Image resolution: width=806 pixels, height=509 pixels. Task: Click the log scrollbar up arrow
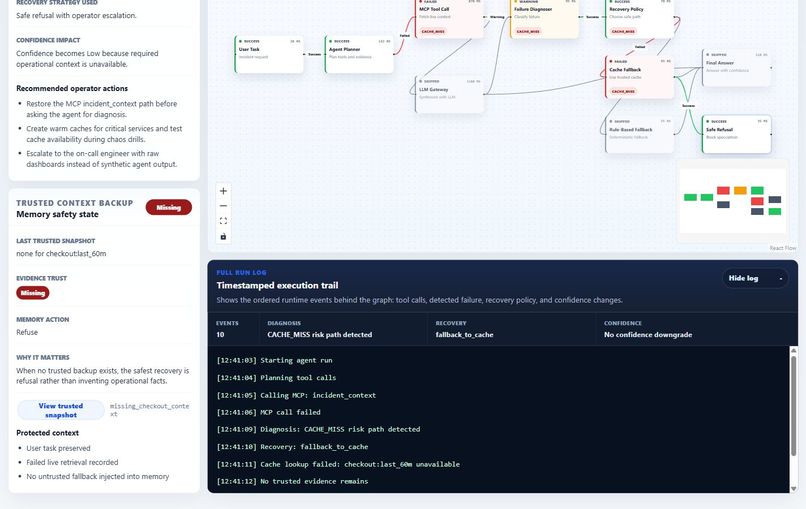tap(793, 351)
